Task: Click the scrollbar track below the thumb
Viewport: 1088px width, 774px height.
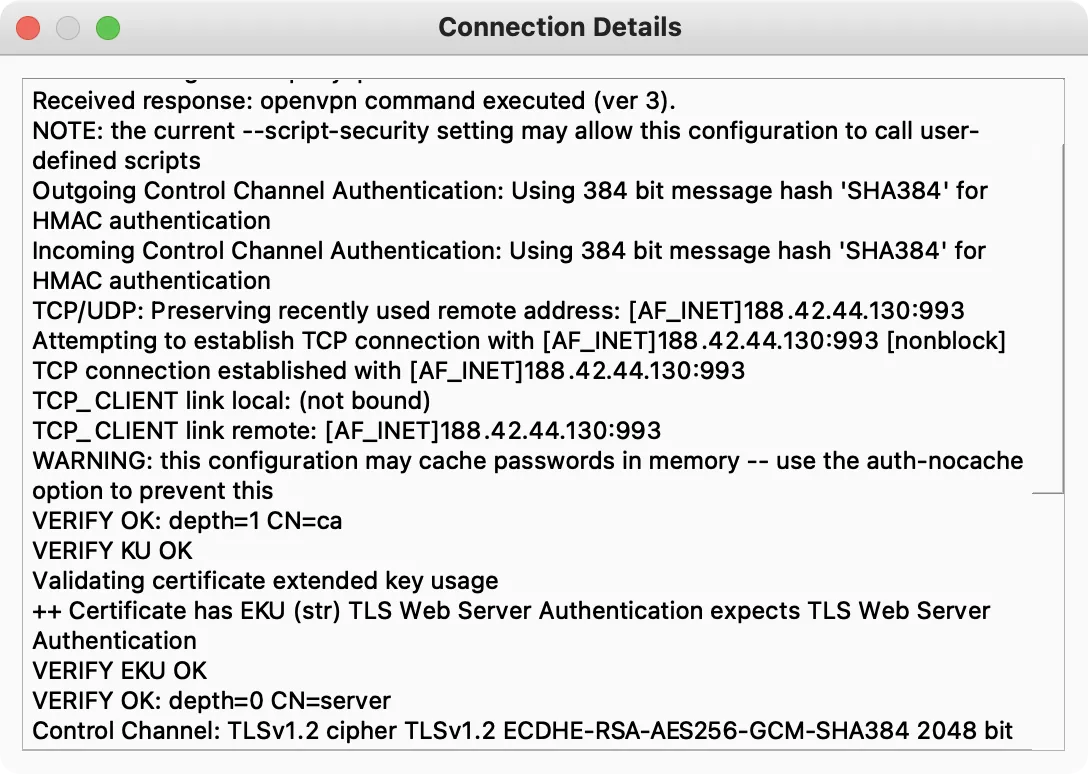Action: tap(1046, 620)
